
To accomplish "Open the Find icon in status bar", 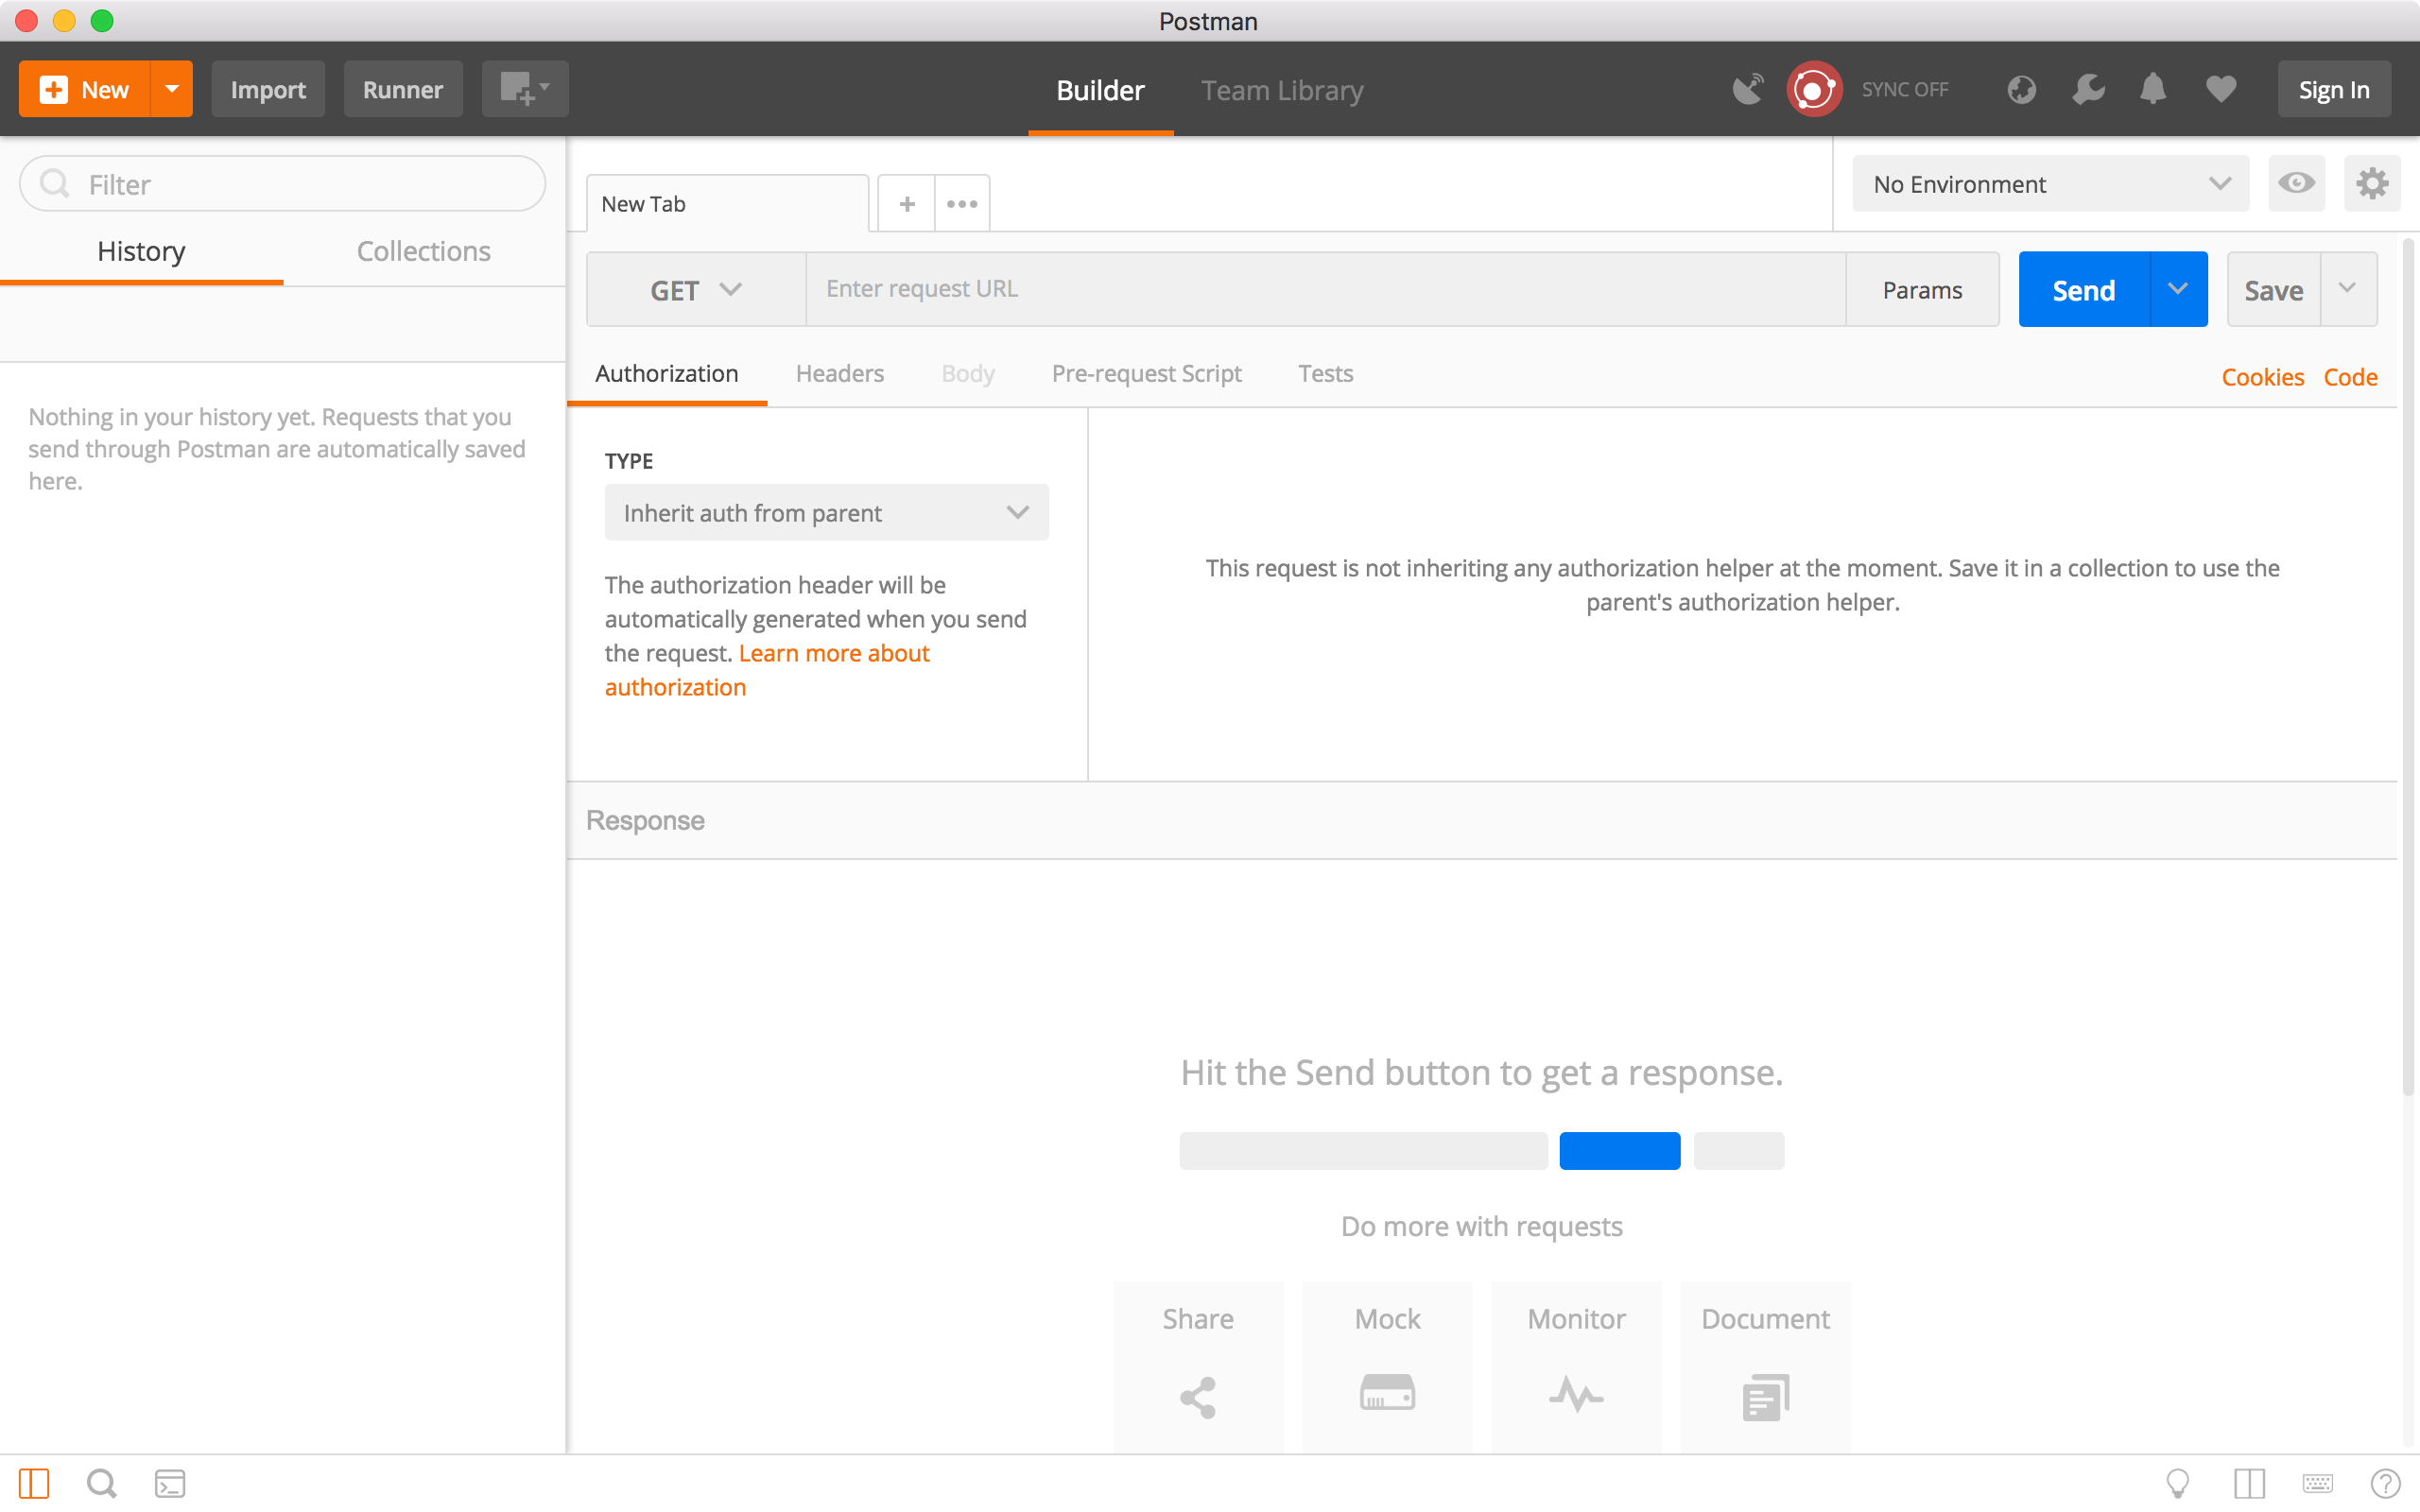I will point(101,1483).
